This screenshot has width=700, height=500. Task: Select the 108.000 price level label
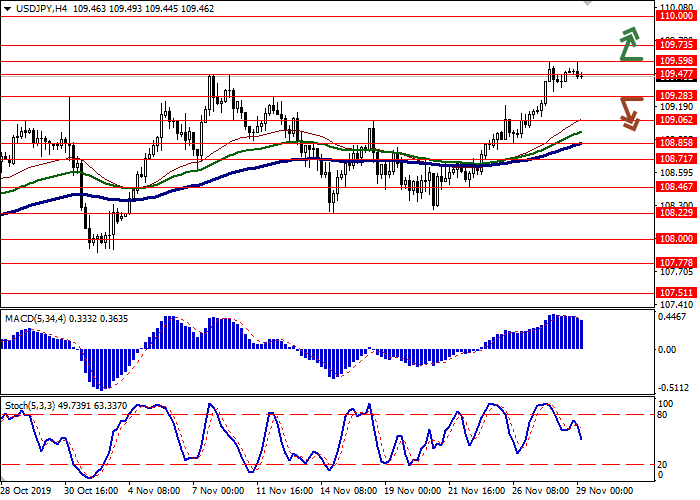[x=676, y=239]
